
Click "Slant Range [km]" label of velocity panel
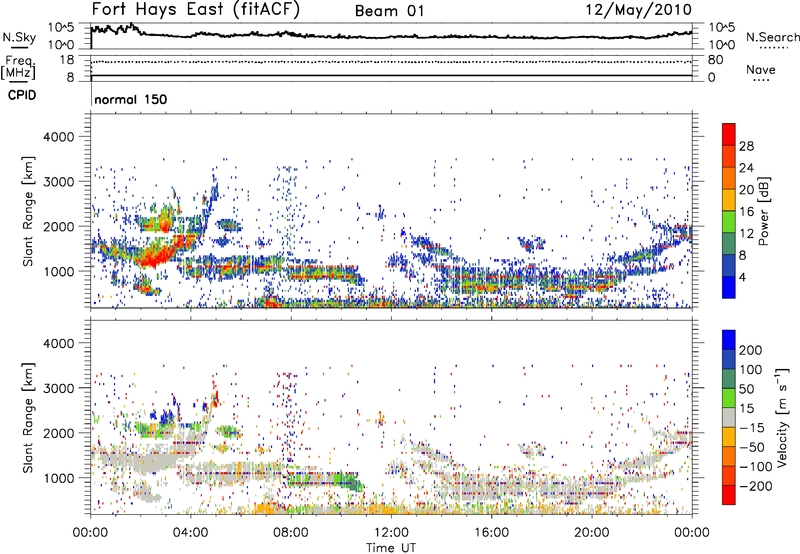[28, 417]
